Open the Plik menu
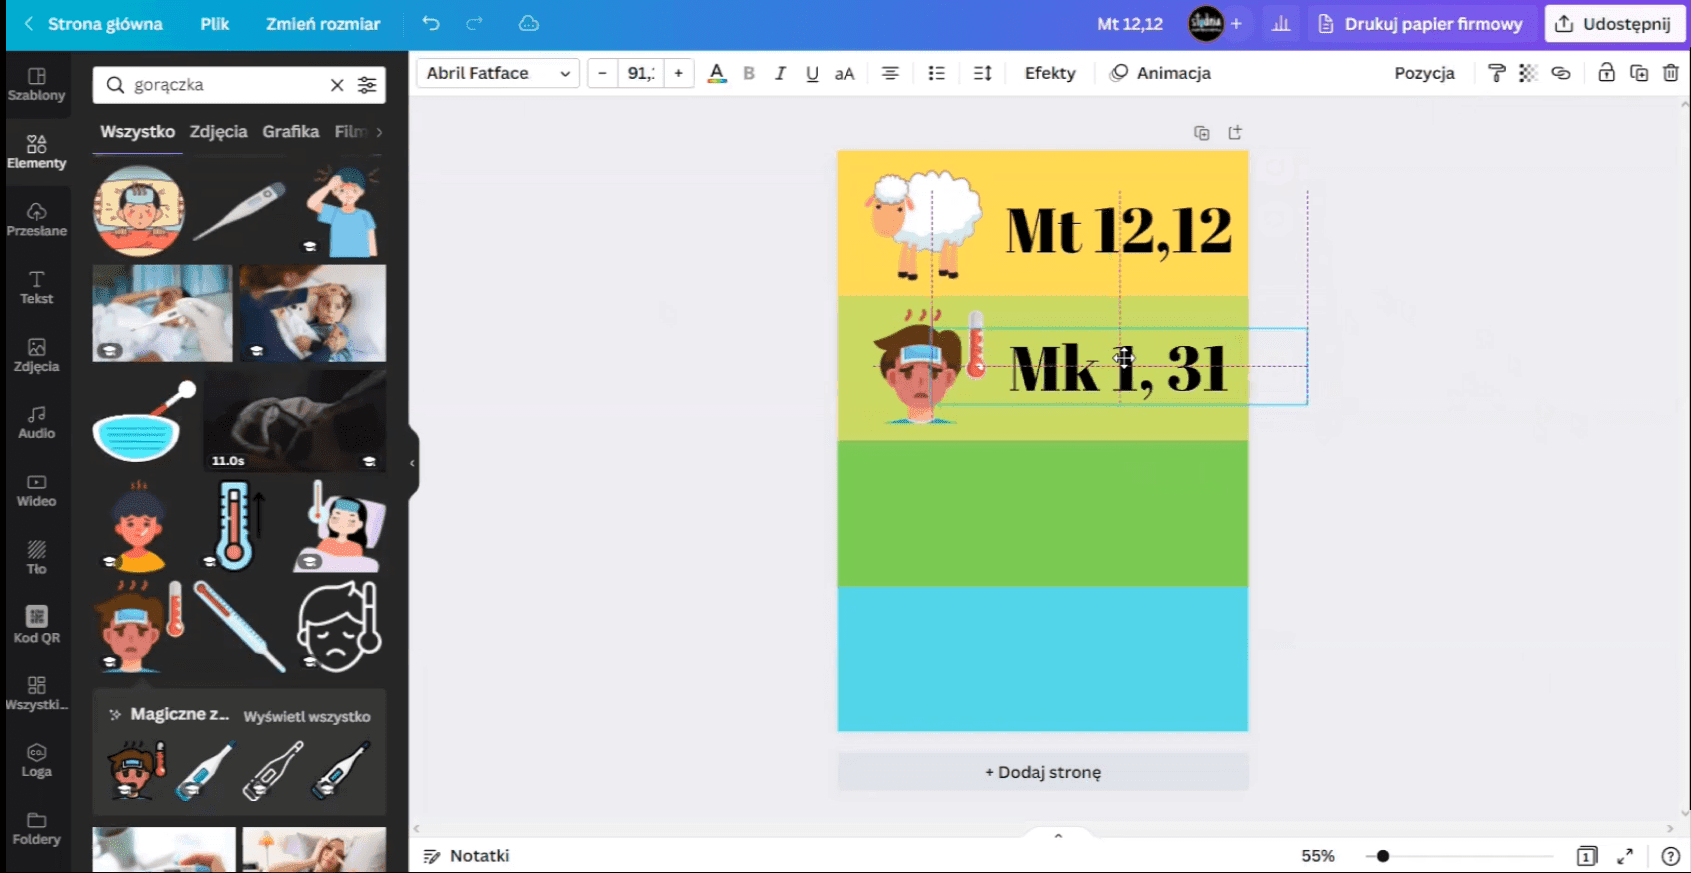 coord(215,24)
